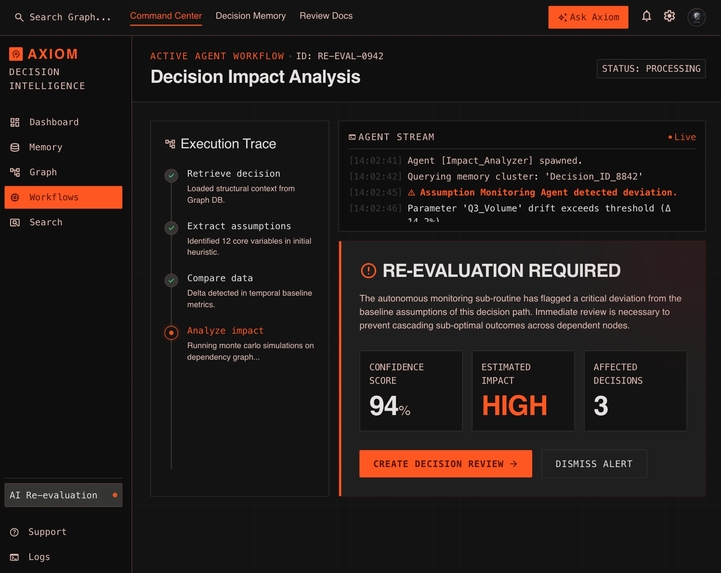
Task: Click the arrow on Create Decision Review
Action: pyautogui.click(x=514, y=464)
